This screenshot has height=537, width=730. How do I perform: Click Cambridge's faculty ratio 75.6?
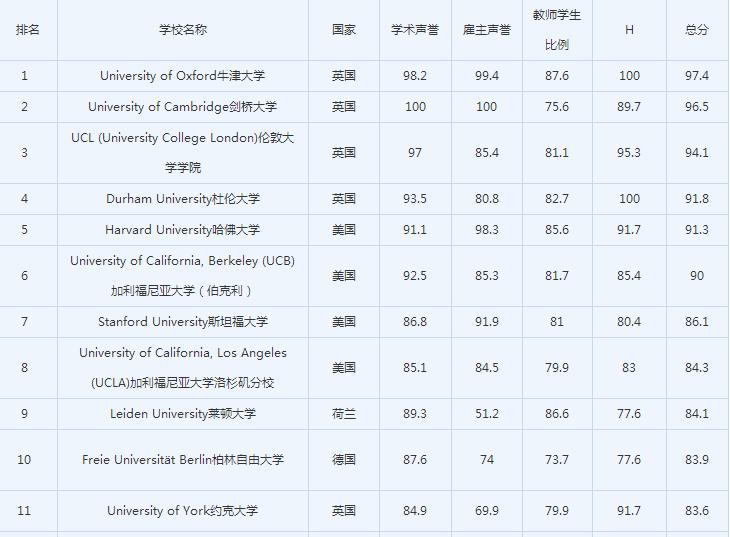[557, 107]
